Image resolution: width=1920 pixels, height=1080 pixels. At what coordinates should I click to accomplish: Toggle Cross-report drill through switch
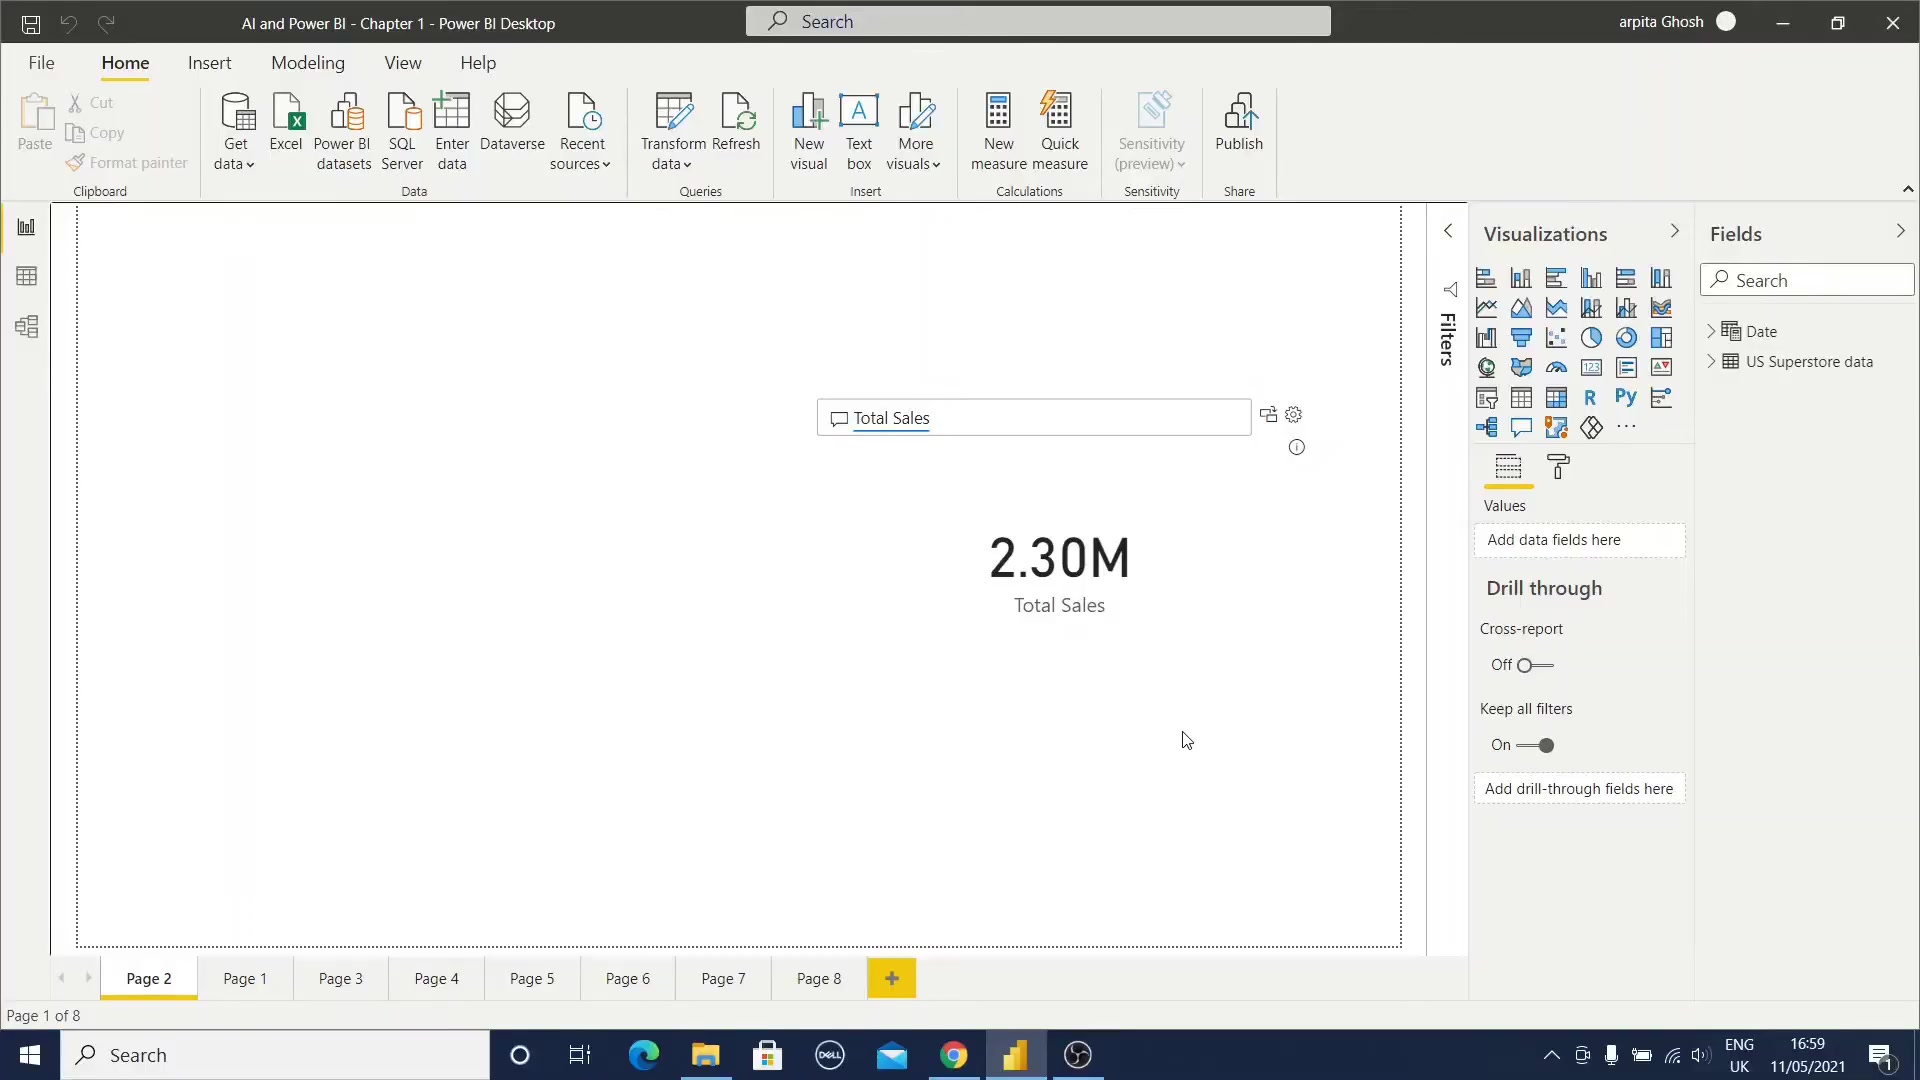(x=1534, y=665)
